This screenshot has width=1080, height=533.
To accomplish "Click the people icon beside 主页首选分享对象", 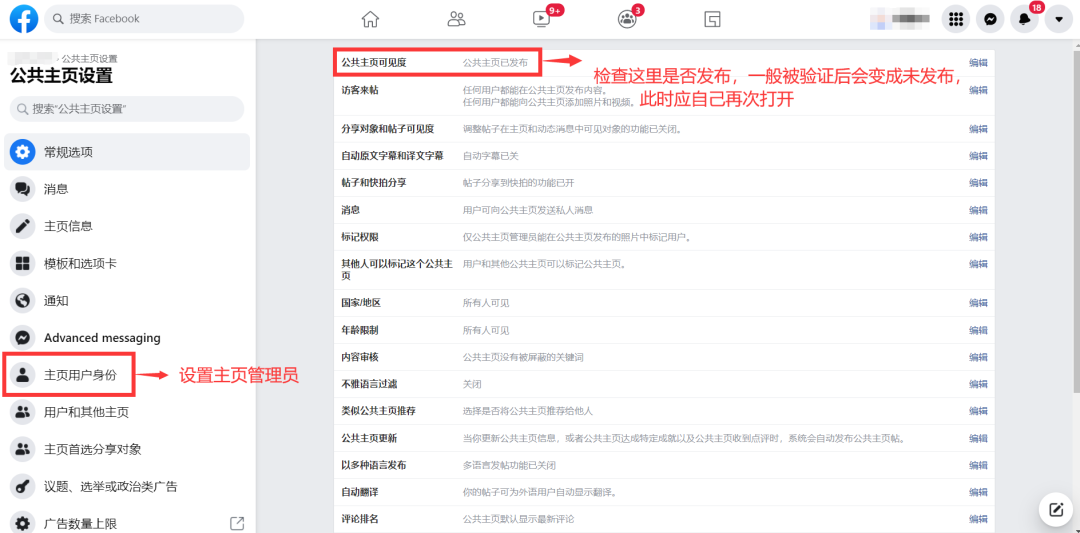I will click(x=23, y=450).
